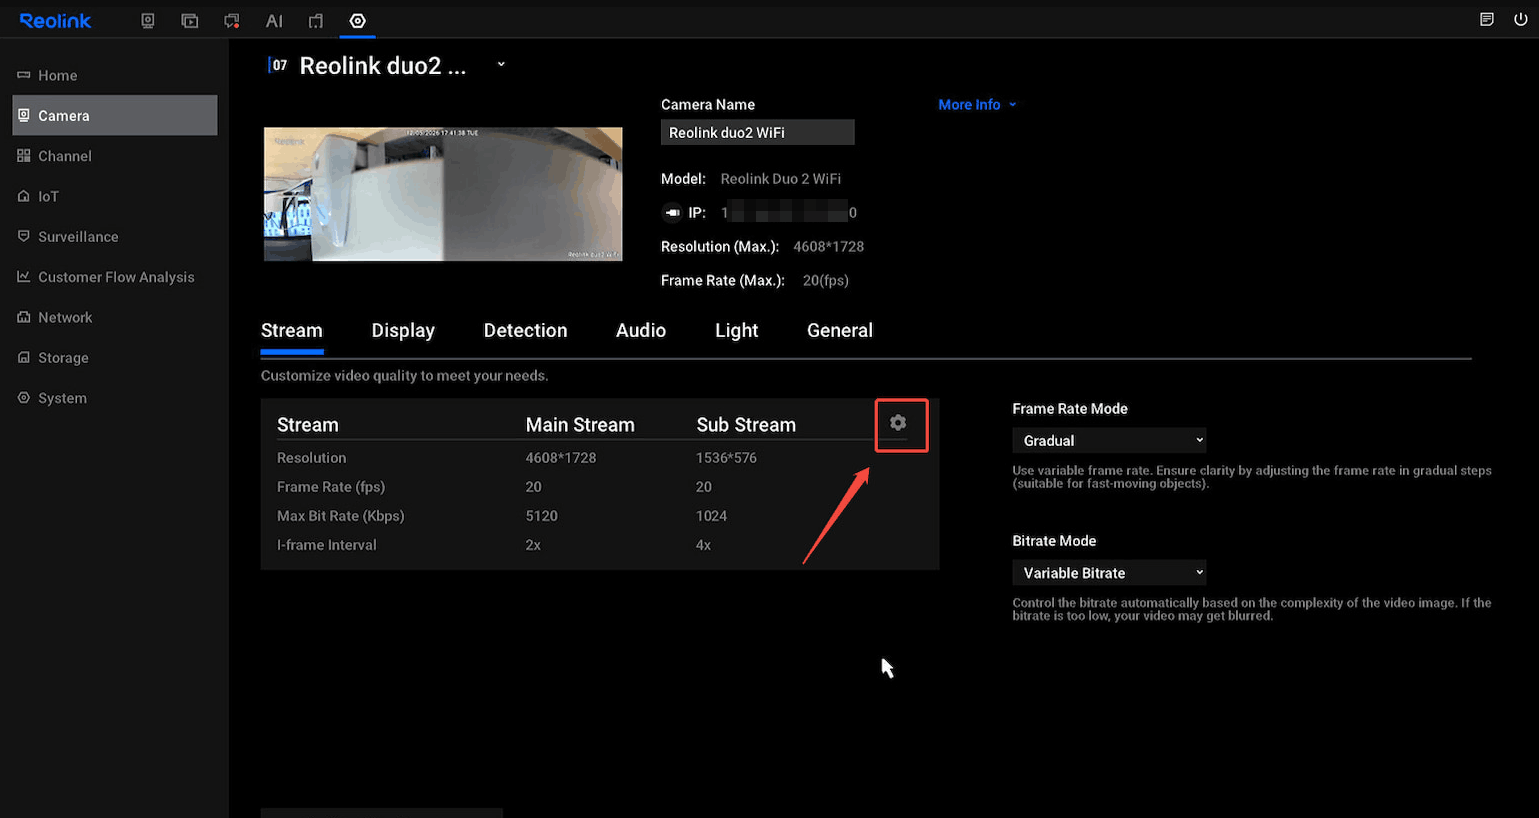Image resolution: width=1539 pixels, height=818 pixels.
Task: Click I-frame Interval value 4x
Action: tap(703, 545)
